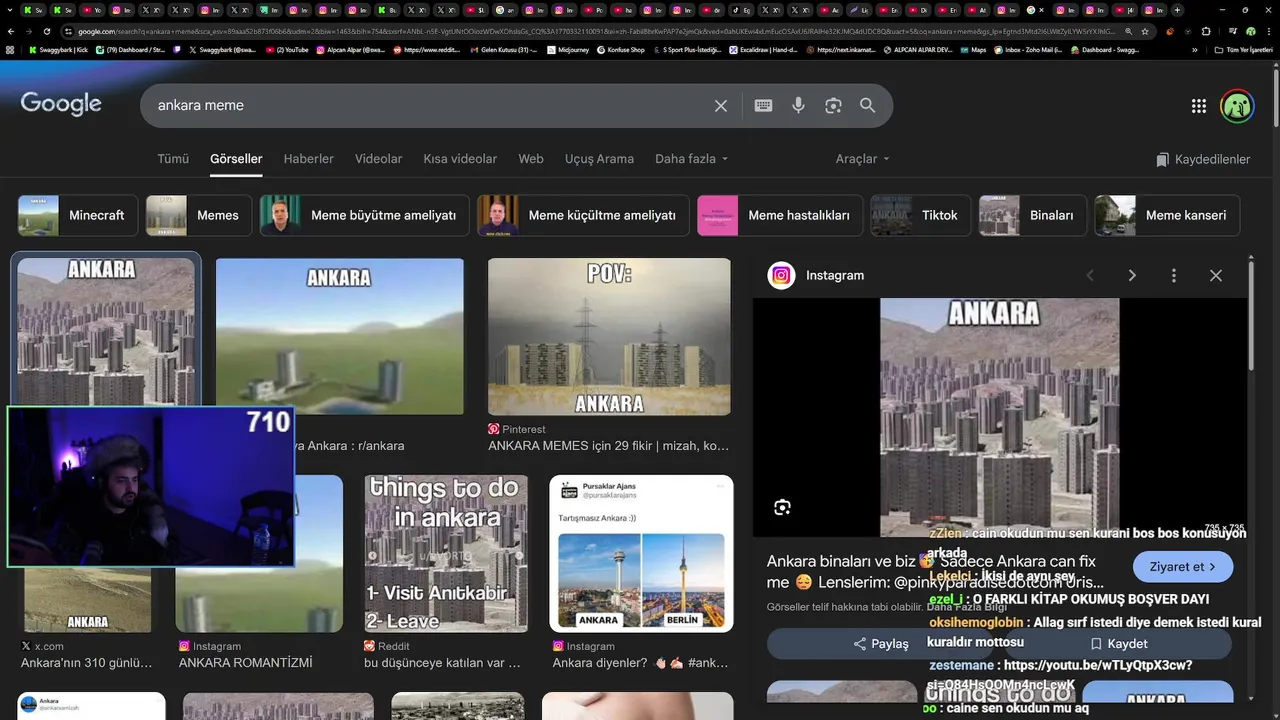Image resolution: width=1280 pixels, height=720 pixels.
Task: Click the Google logo
Action: tap(61, 103)
